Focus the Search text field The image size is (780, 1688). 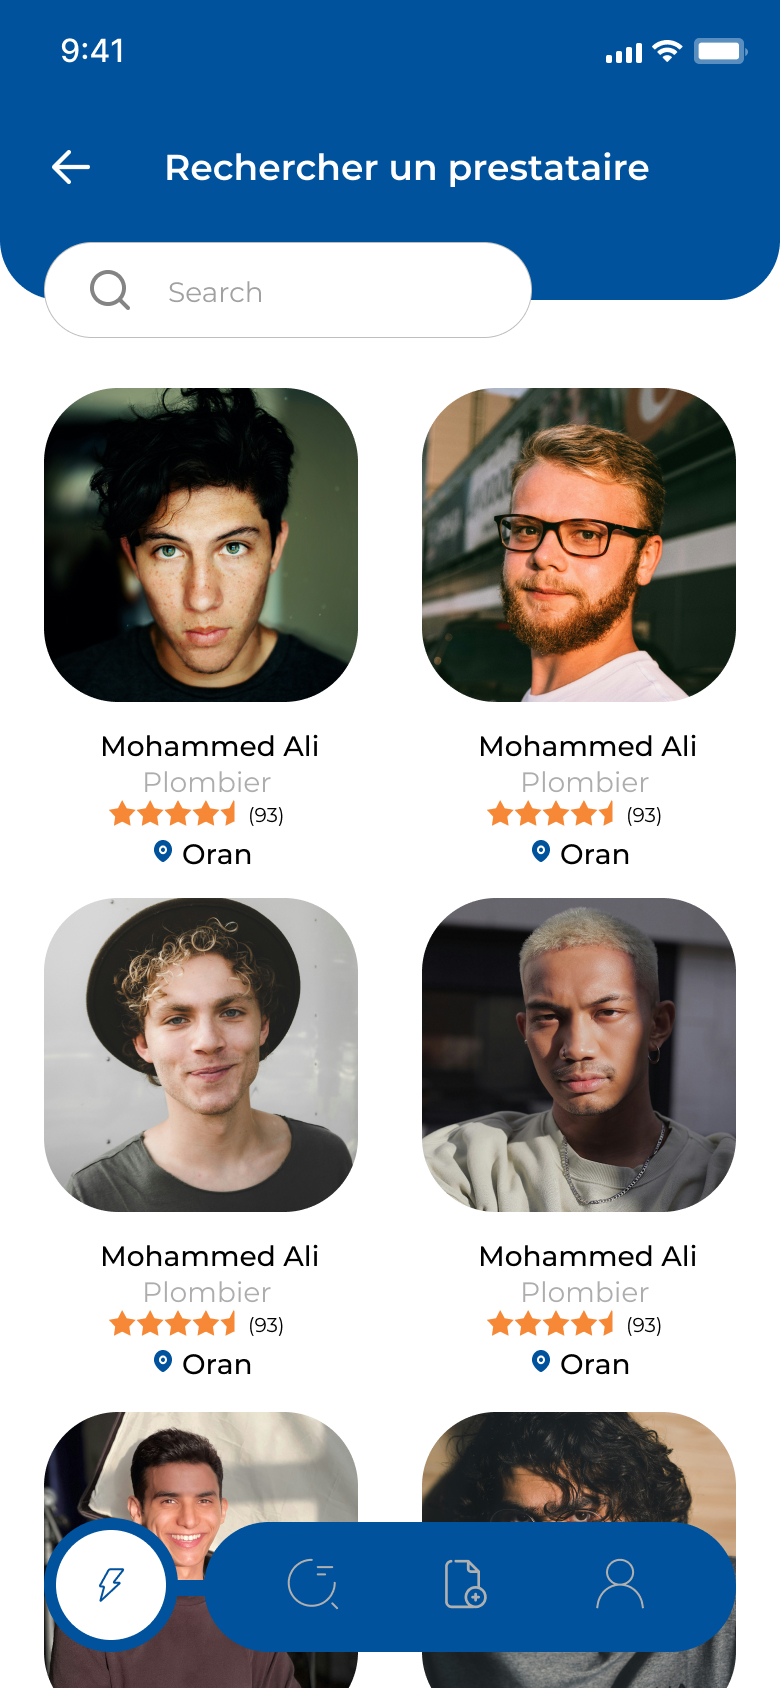click(x=288, y=290)
